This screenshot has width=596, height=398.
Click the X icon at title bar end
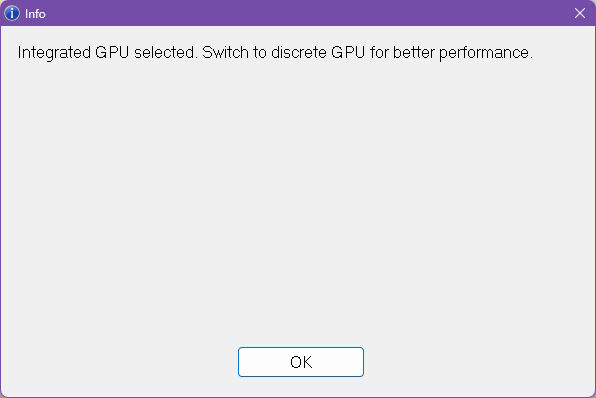[x=580, y=13]
